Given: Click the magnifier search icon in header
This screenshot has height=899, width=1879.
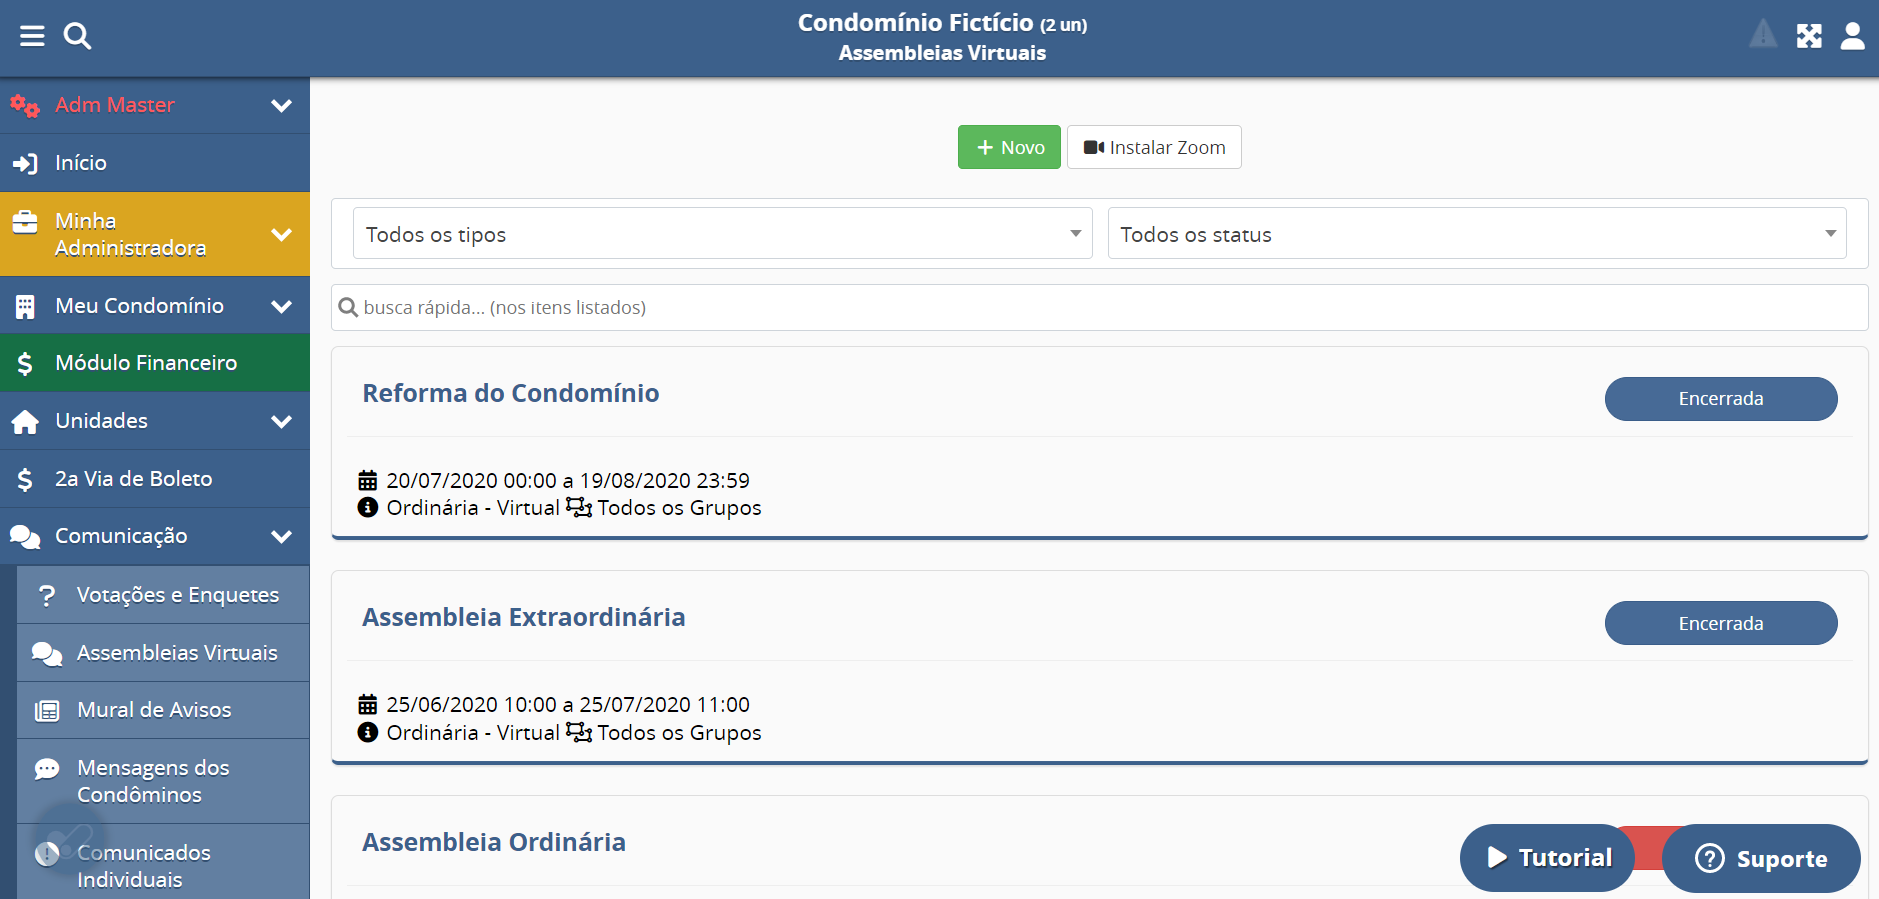Looking at the screenshot, I should point(77,37).
